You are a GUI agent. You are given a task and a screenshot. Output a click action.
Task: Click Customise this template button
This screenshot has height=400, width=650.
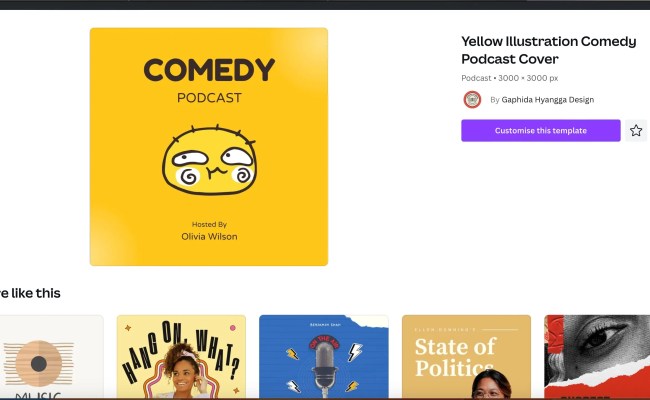coord(541,131)
